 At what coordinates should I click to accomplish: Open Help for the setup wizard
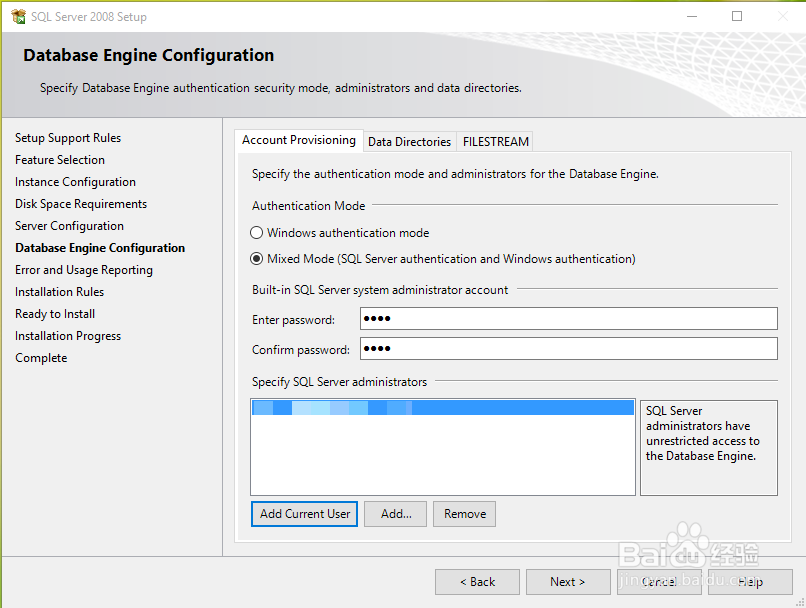click(x=750, y=582)
